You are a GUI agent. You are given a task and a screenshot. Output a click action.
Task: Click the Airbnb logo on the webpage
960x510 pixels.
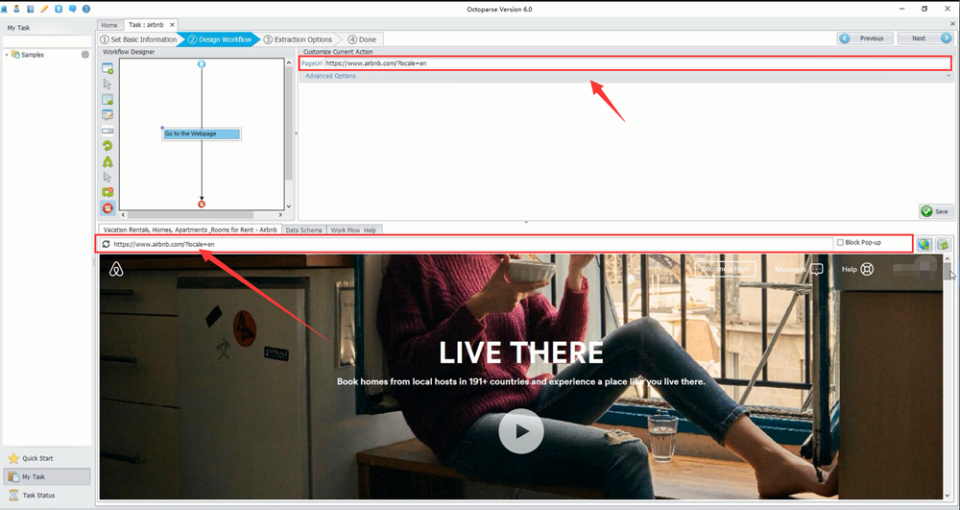[116, 269]
